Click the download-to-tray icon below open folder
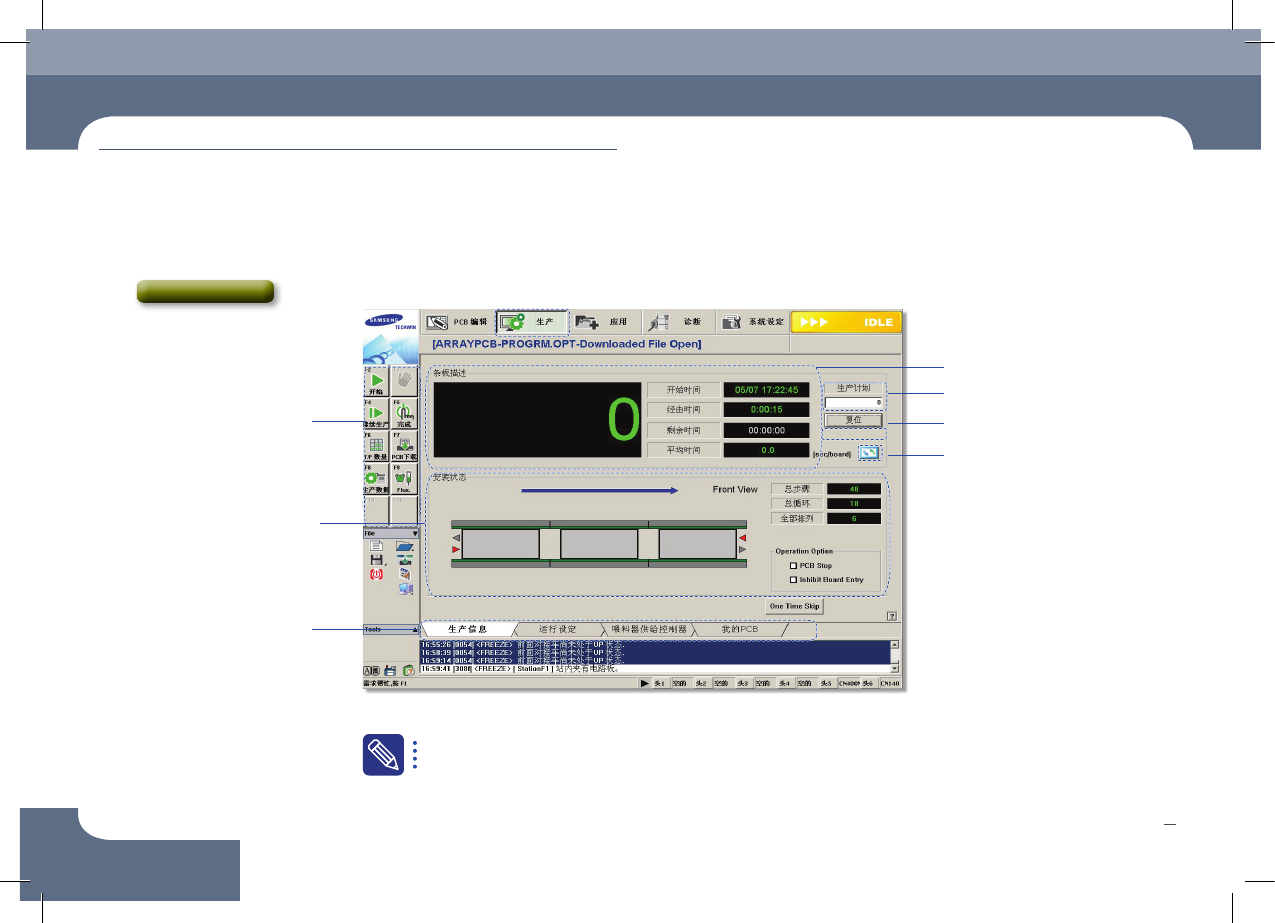Image resolution: width=1275 pixels, height=923 pixels. [404, 560]
